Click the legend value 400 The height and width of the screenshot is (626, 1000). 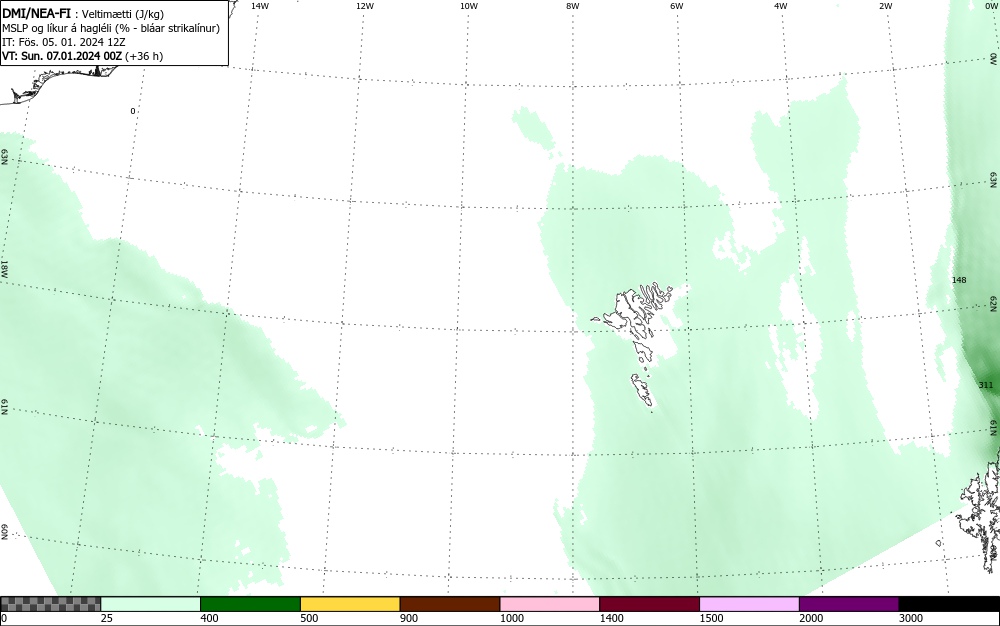[x=209, y=618]
